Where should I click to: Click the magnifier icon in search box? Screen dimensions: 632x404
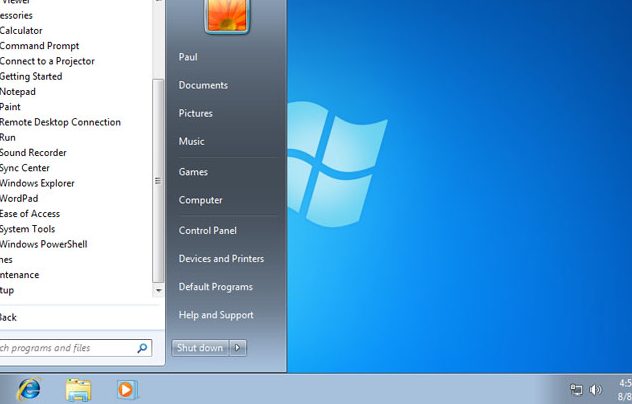pos(142,348)
